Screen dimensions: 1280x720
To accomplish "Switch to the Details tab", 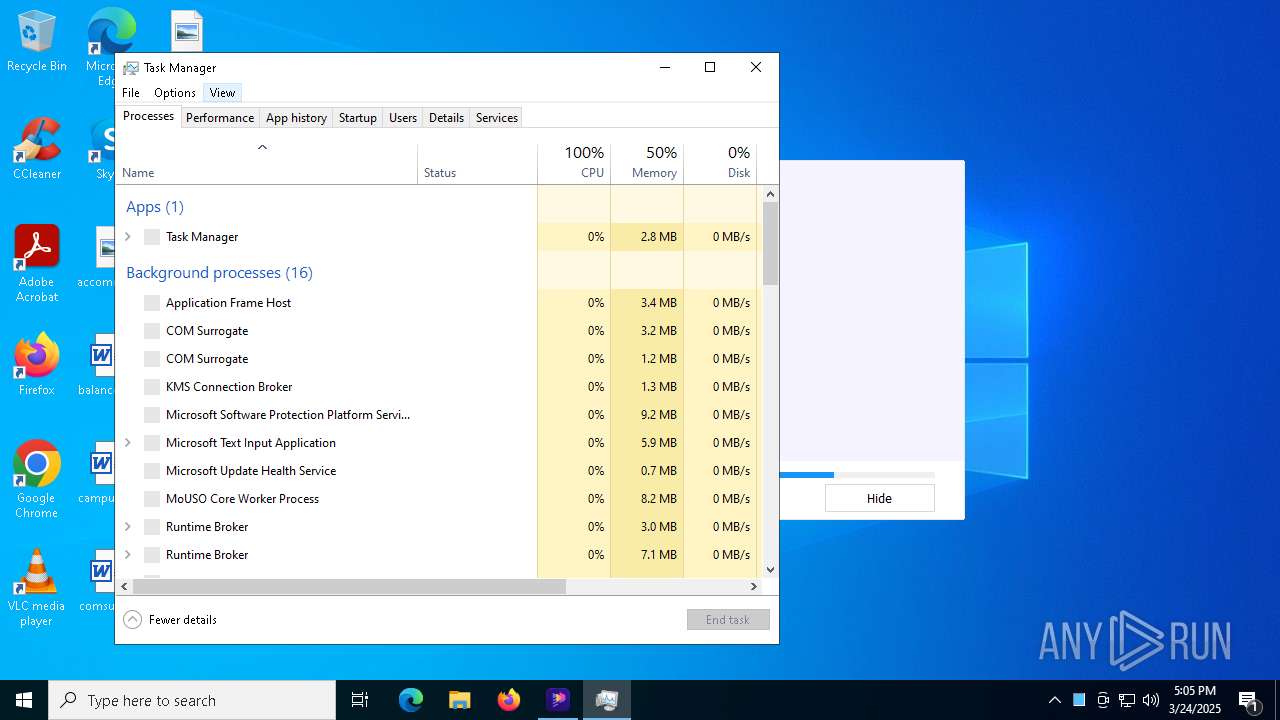I will pos(446,118).
